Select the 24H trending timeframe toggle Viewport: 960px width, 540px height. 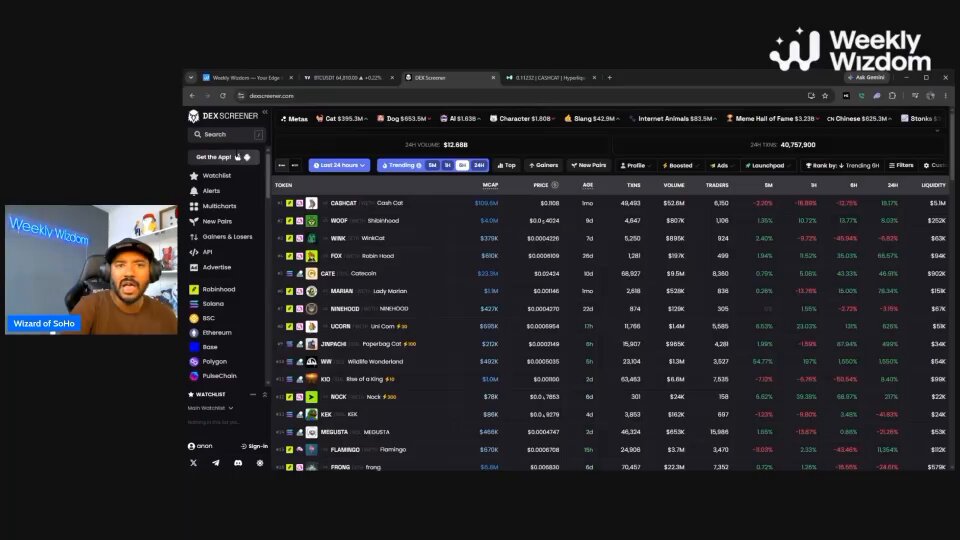[479, 165]
